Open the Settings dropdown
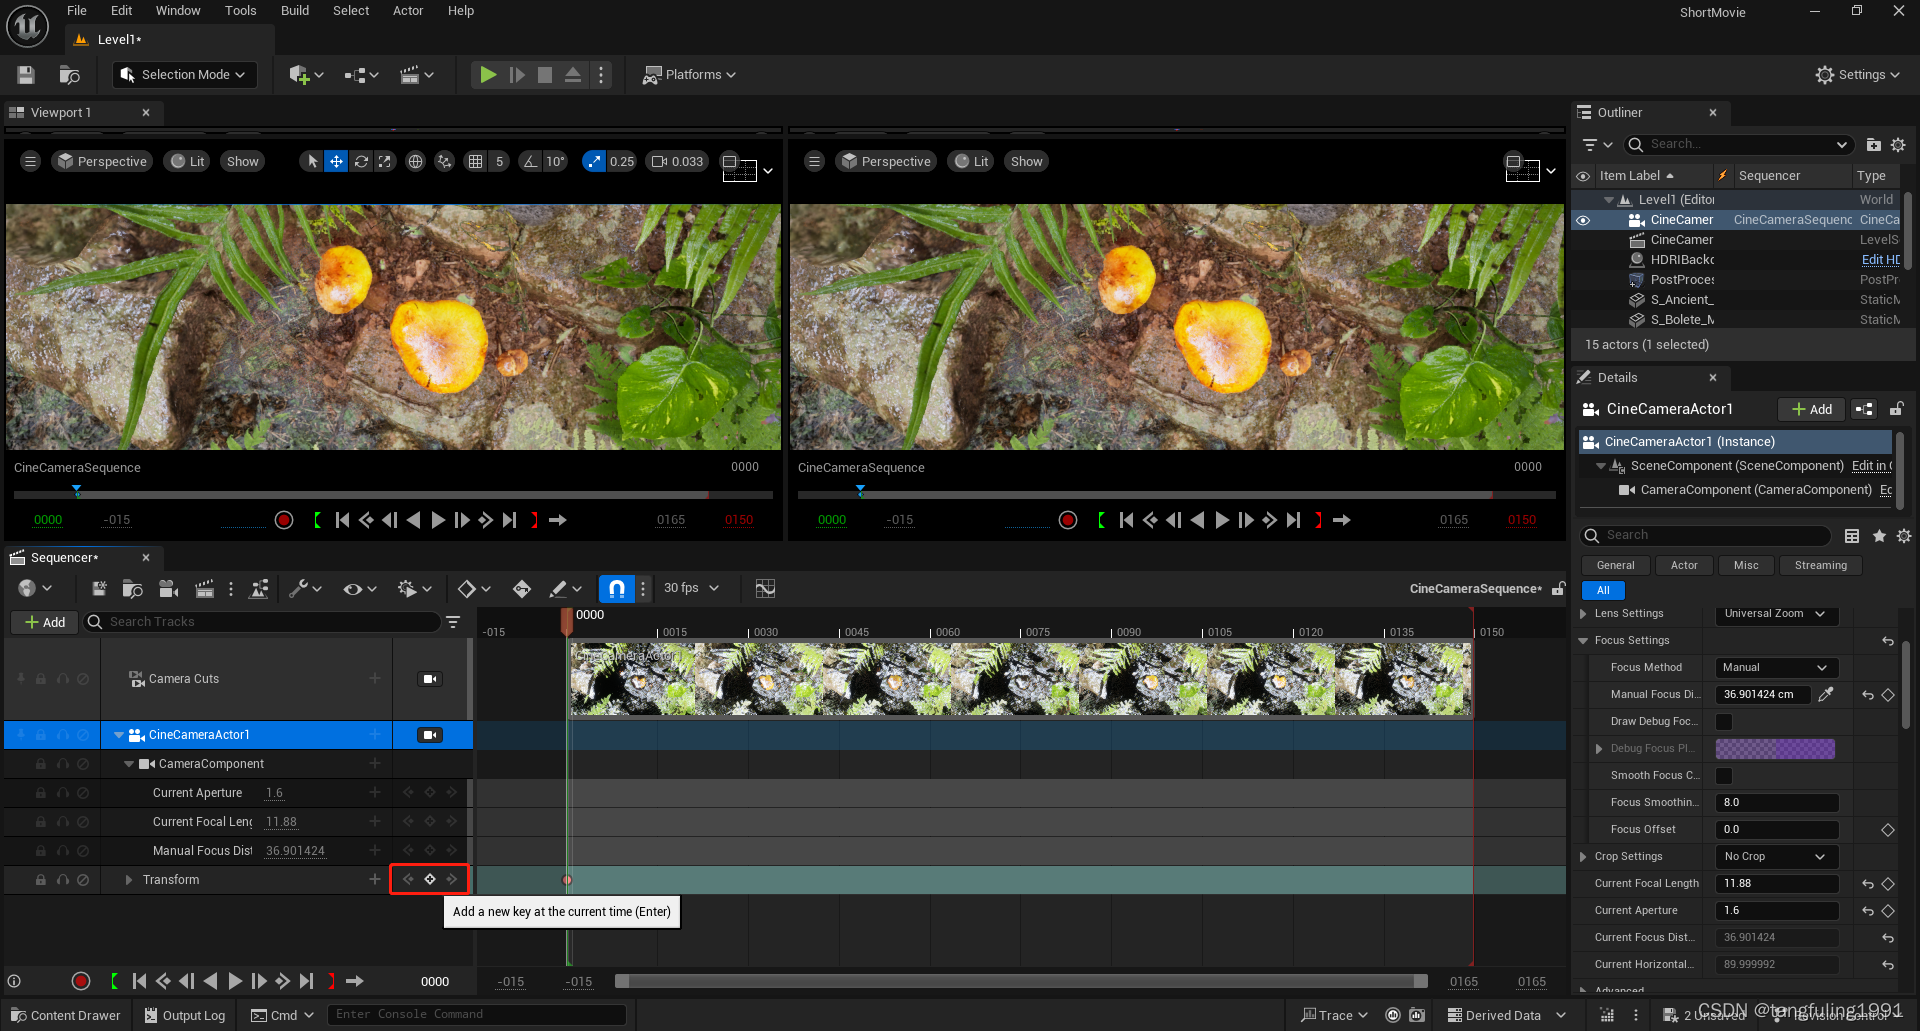 pyautogui.click(x=1857, y=75)
